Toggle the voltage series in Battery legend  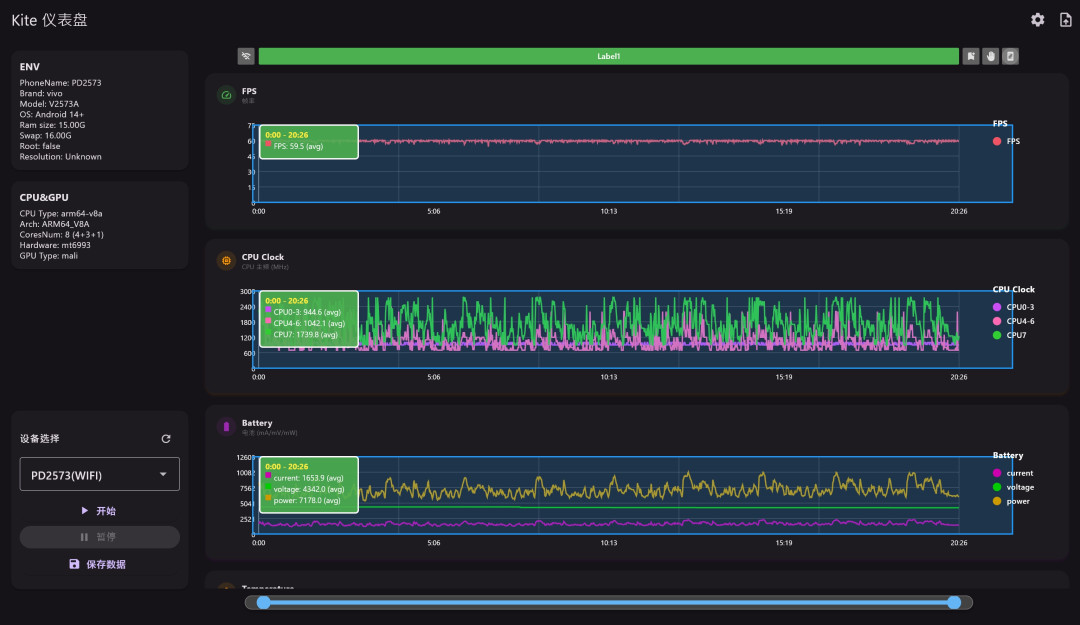[1013, 487]
